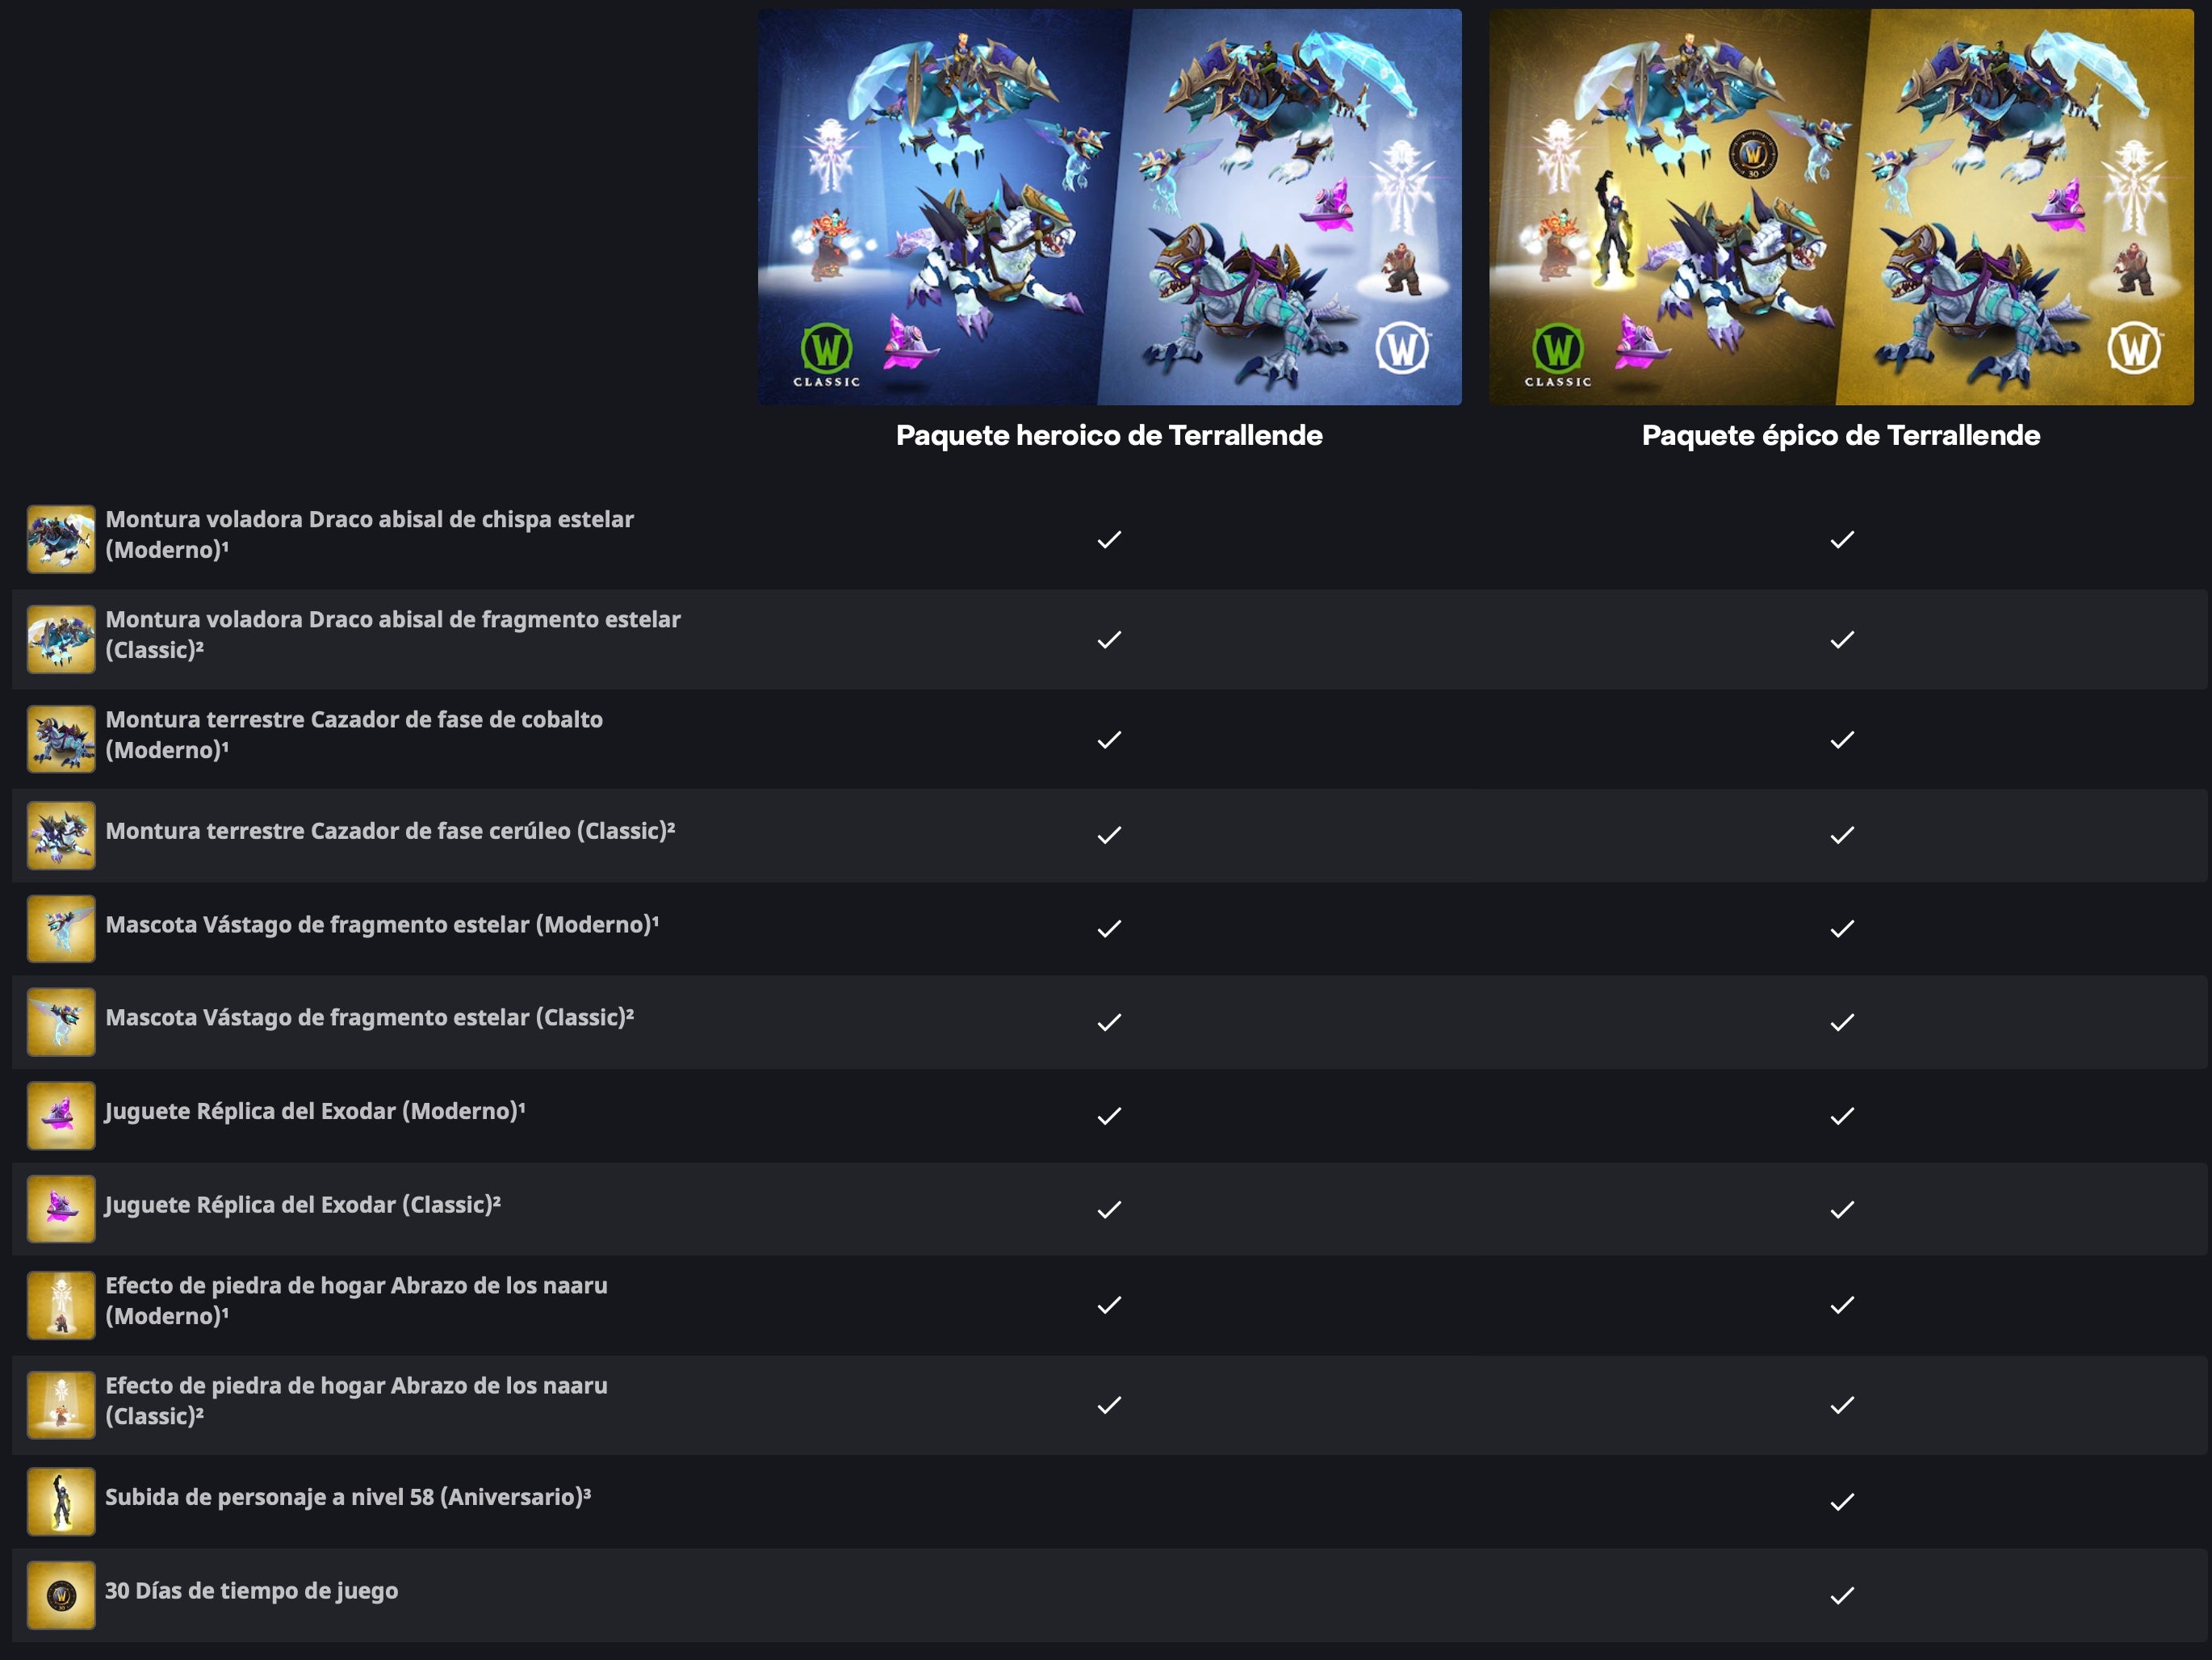
Task: Click the Réplica del Exodar (Moderno) icon
Action: tap(61, 1115)
